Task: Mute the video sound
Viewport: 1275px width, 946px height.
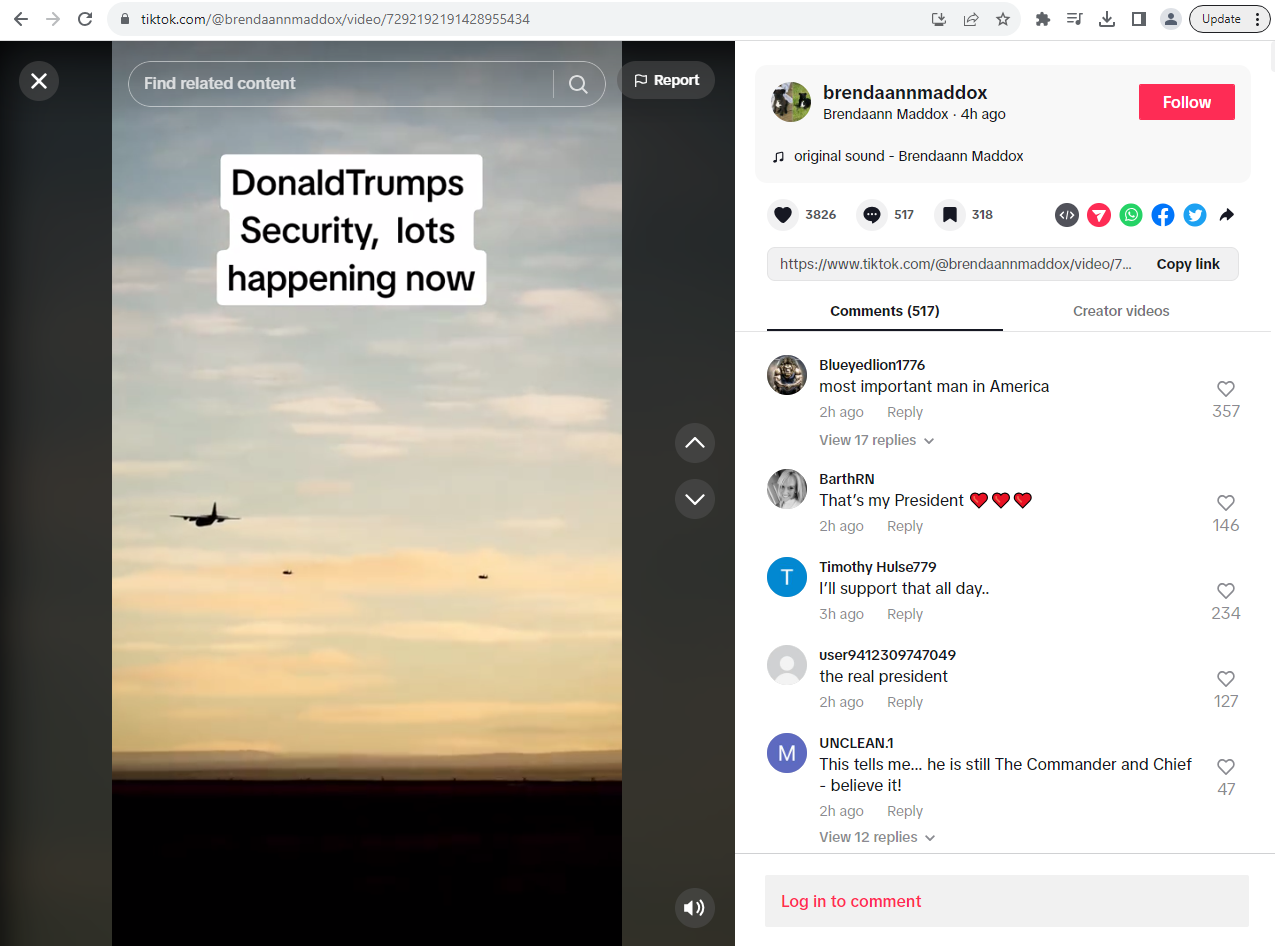Action: [695, 908]
